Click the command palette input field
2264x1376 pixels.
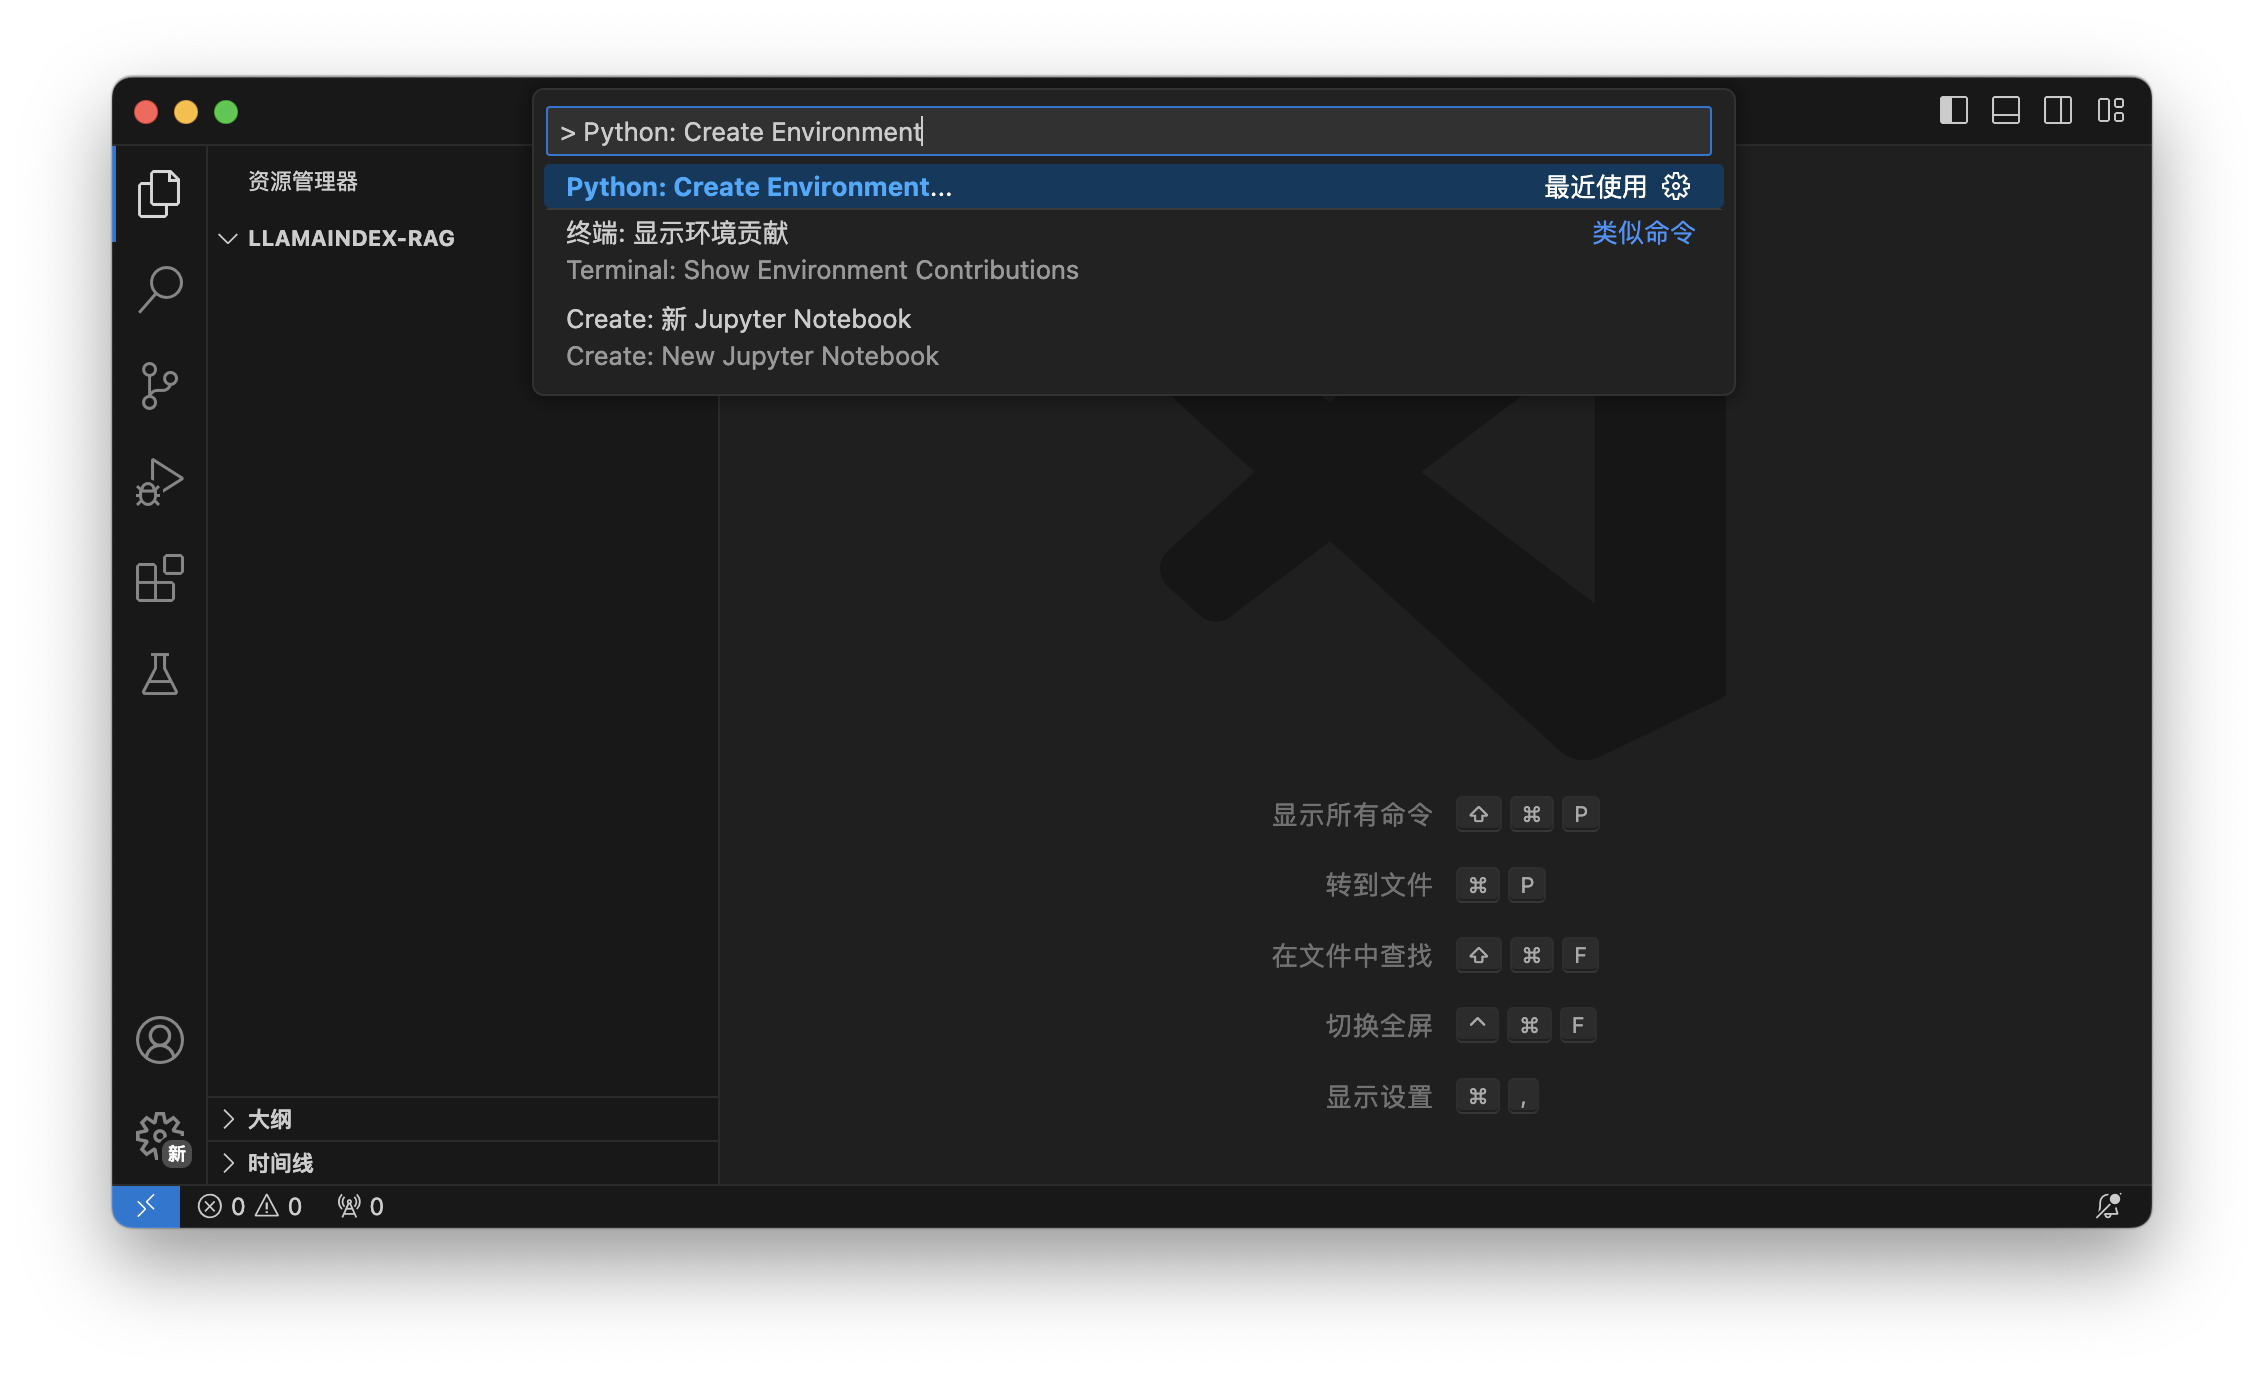point(1128,132)
